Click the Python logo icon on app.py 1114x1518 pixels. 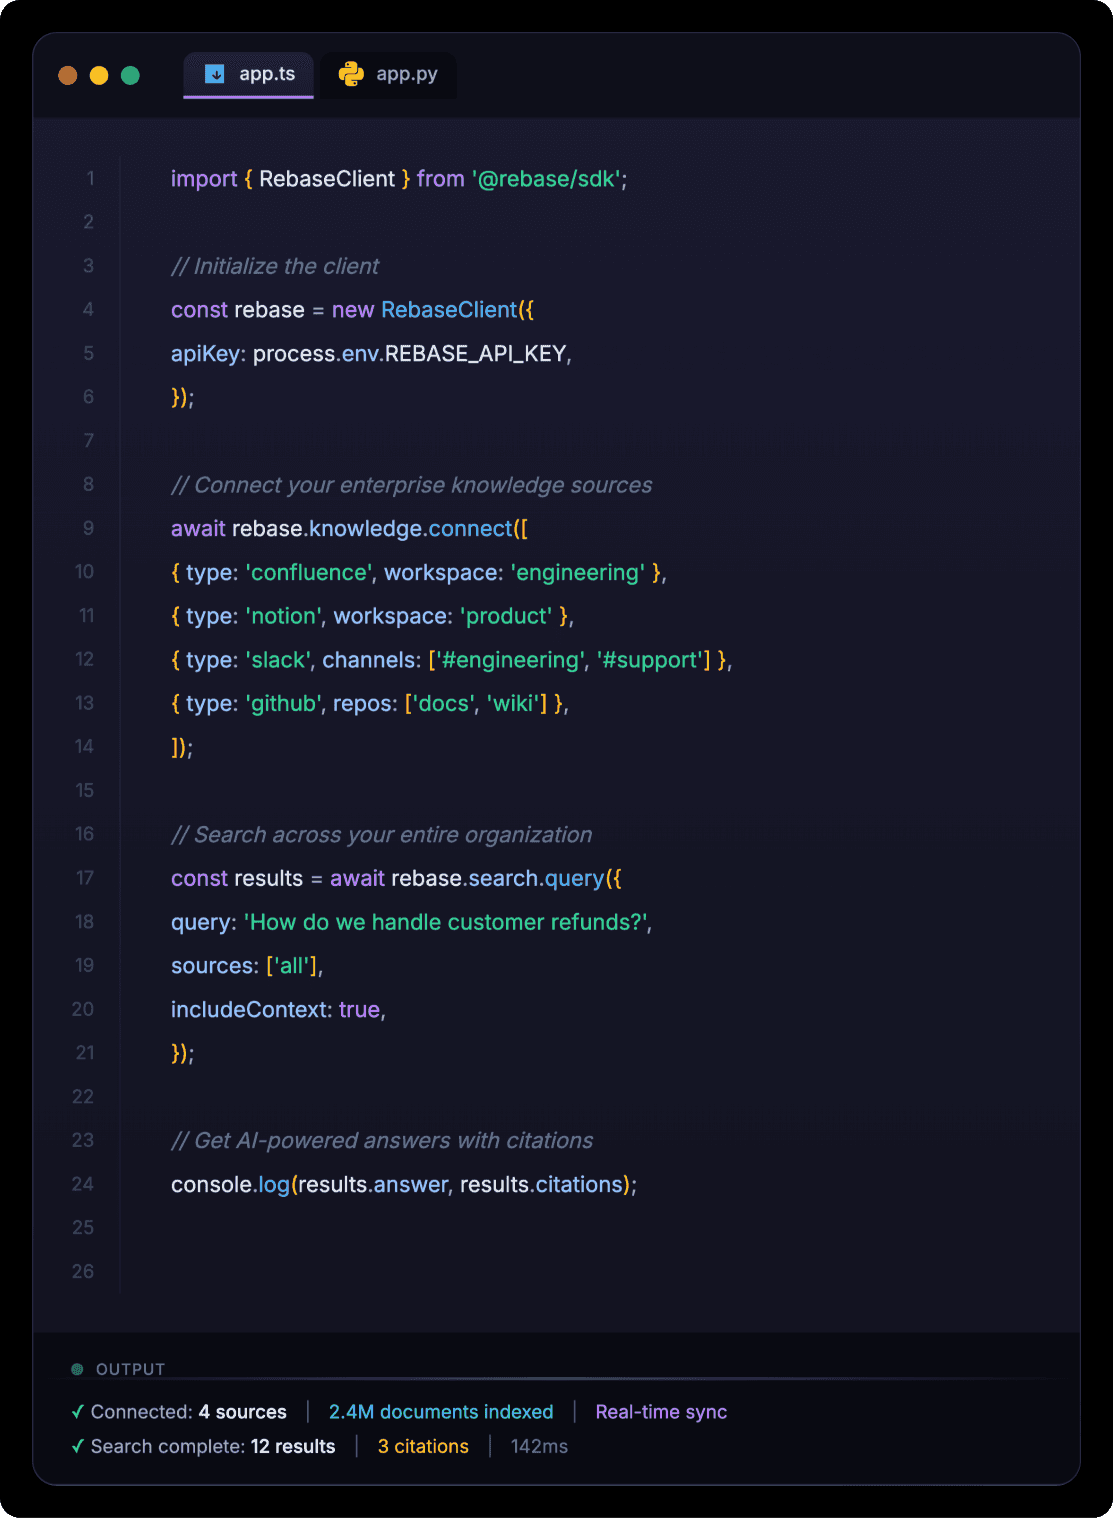pos(351,74)
